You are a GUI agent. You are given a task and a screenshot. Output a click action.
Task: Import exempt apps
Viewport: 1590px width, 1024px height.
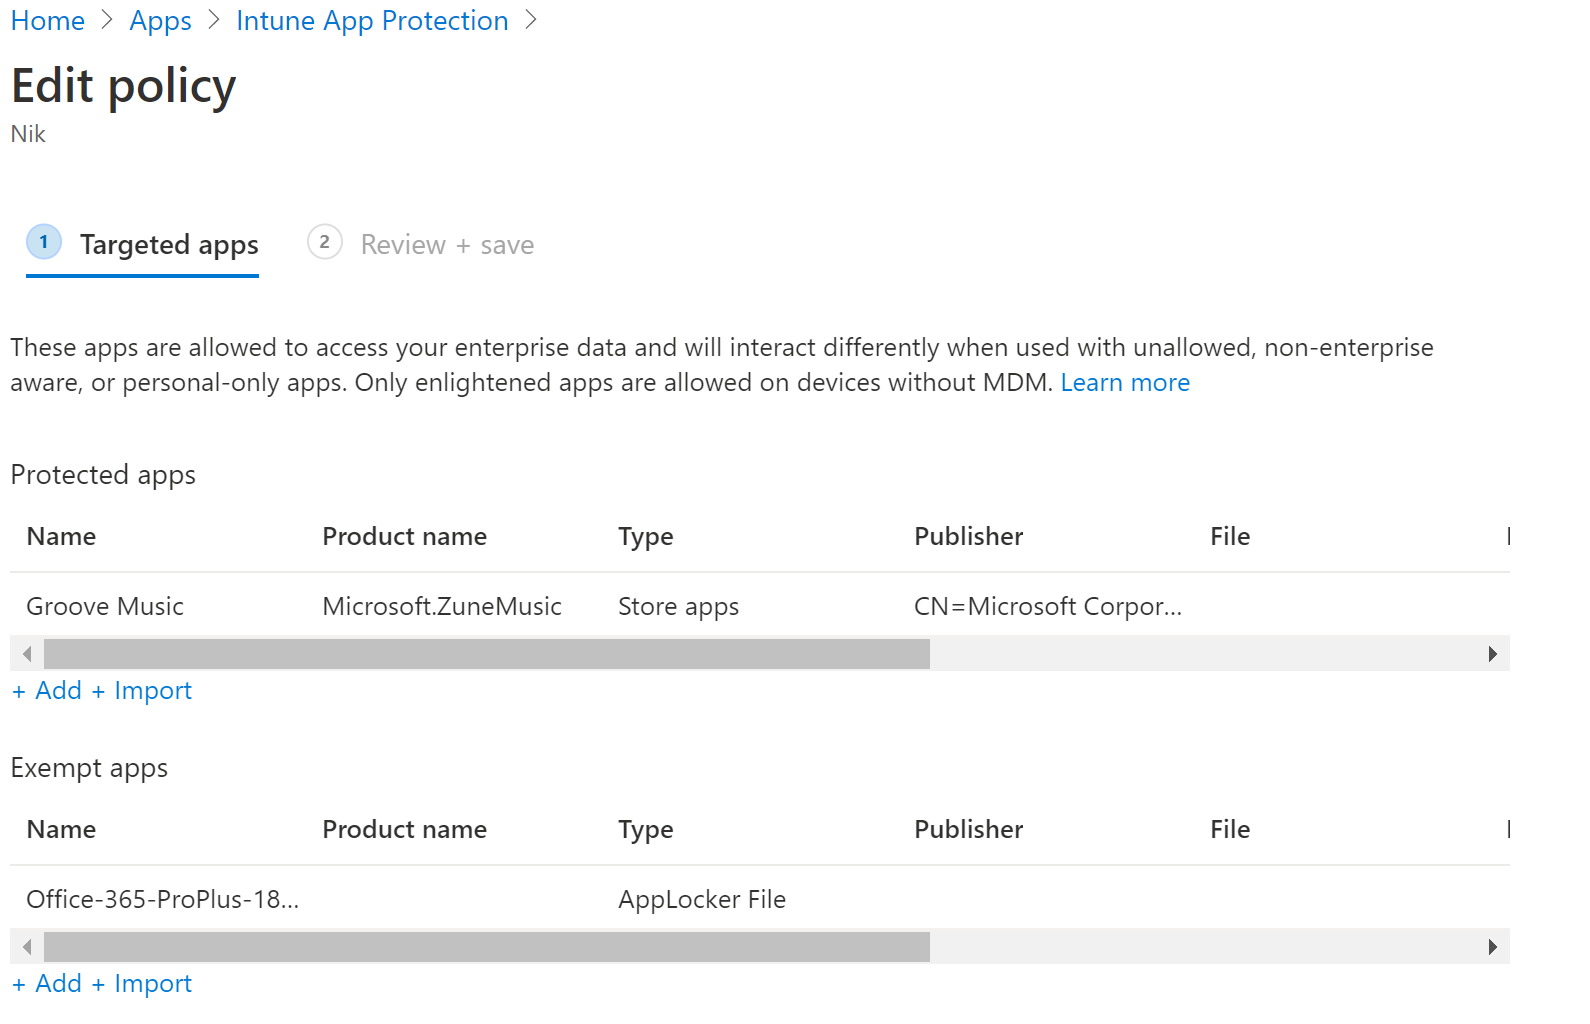pos(142,984)
